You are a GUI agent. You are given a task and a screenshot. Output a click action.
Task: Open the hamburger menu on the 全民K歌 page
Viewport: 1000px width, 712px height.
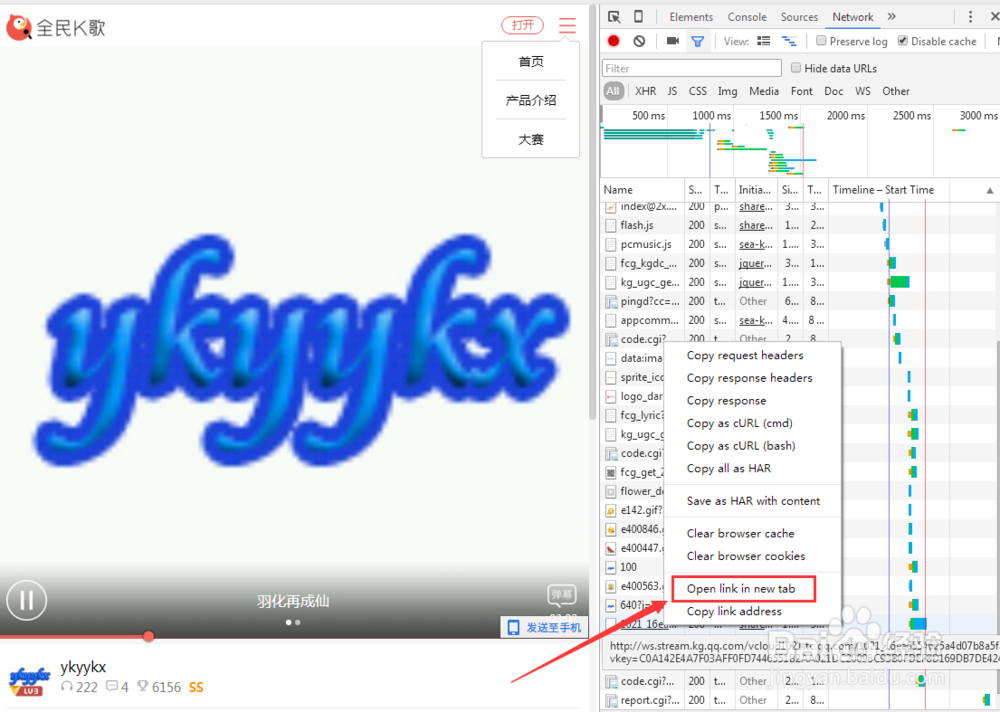coord(567,25)
